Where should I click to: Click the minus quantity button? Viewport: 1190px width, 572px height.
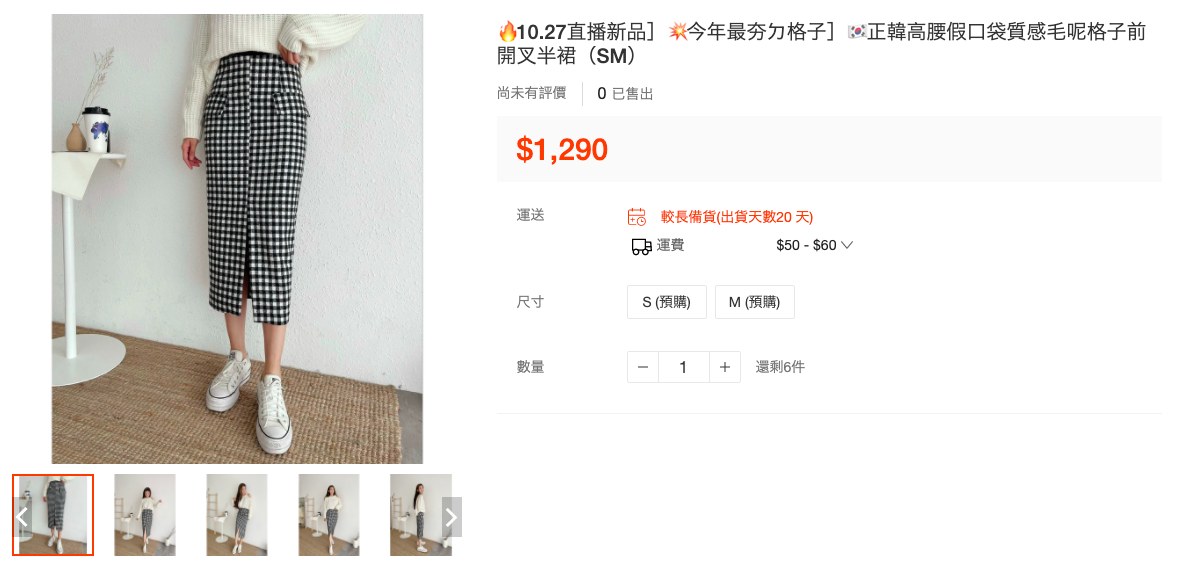click(x=643, y=367)
